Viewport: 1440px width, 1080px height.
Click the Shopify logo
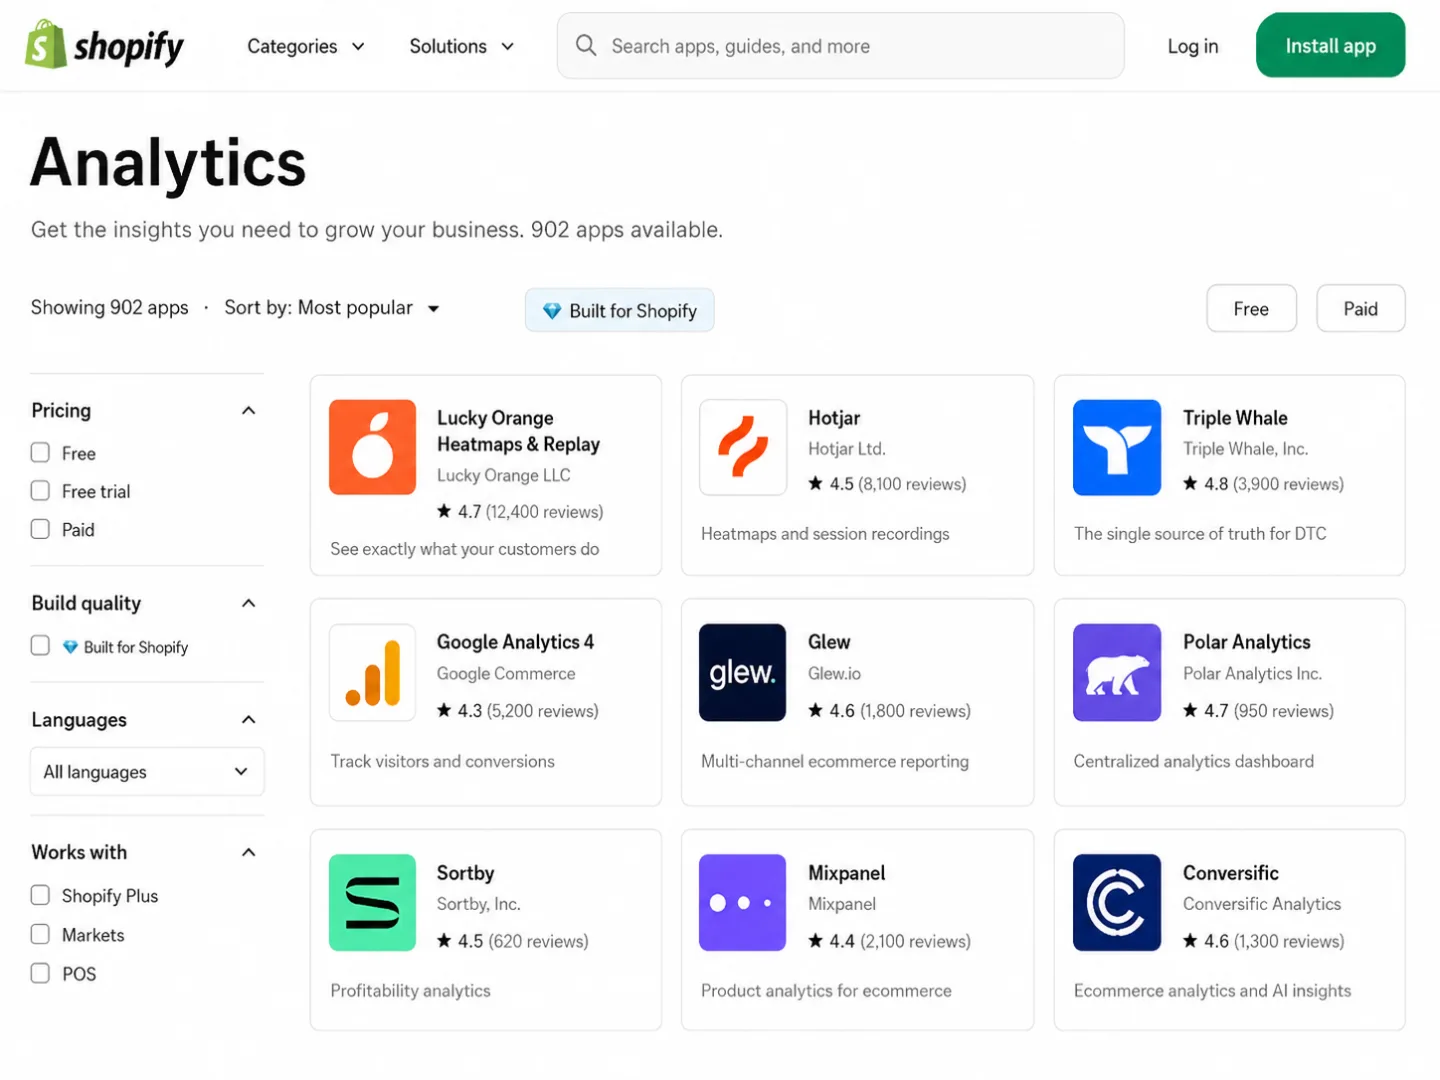tap(105, 46)
